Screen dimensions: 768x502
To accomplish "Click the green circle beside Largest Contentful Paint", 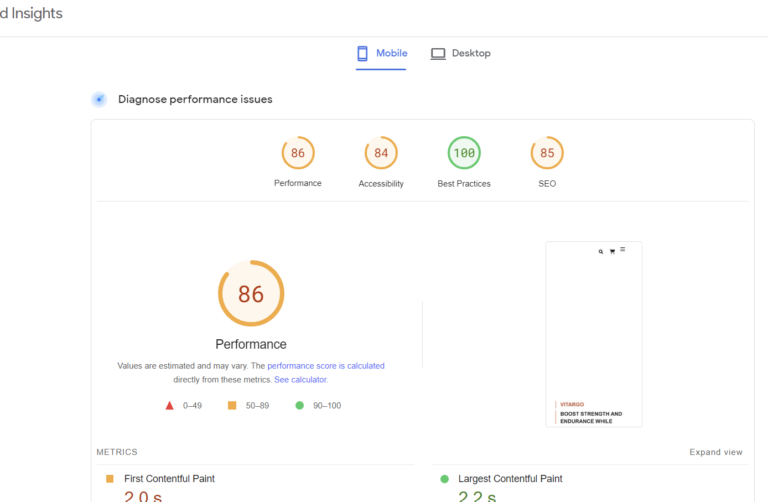I will [x=444, y=479].
